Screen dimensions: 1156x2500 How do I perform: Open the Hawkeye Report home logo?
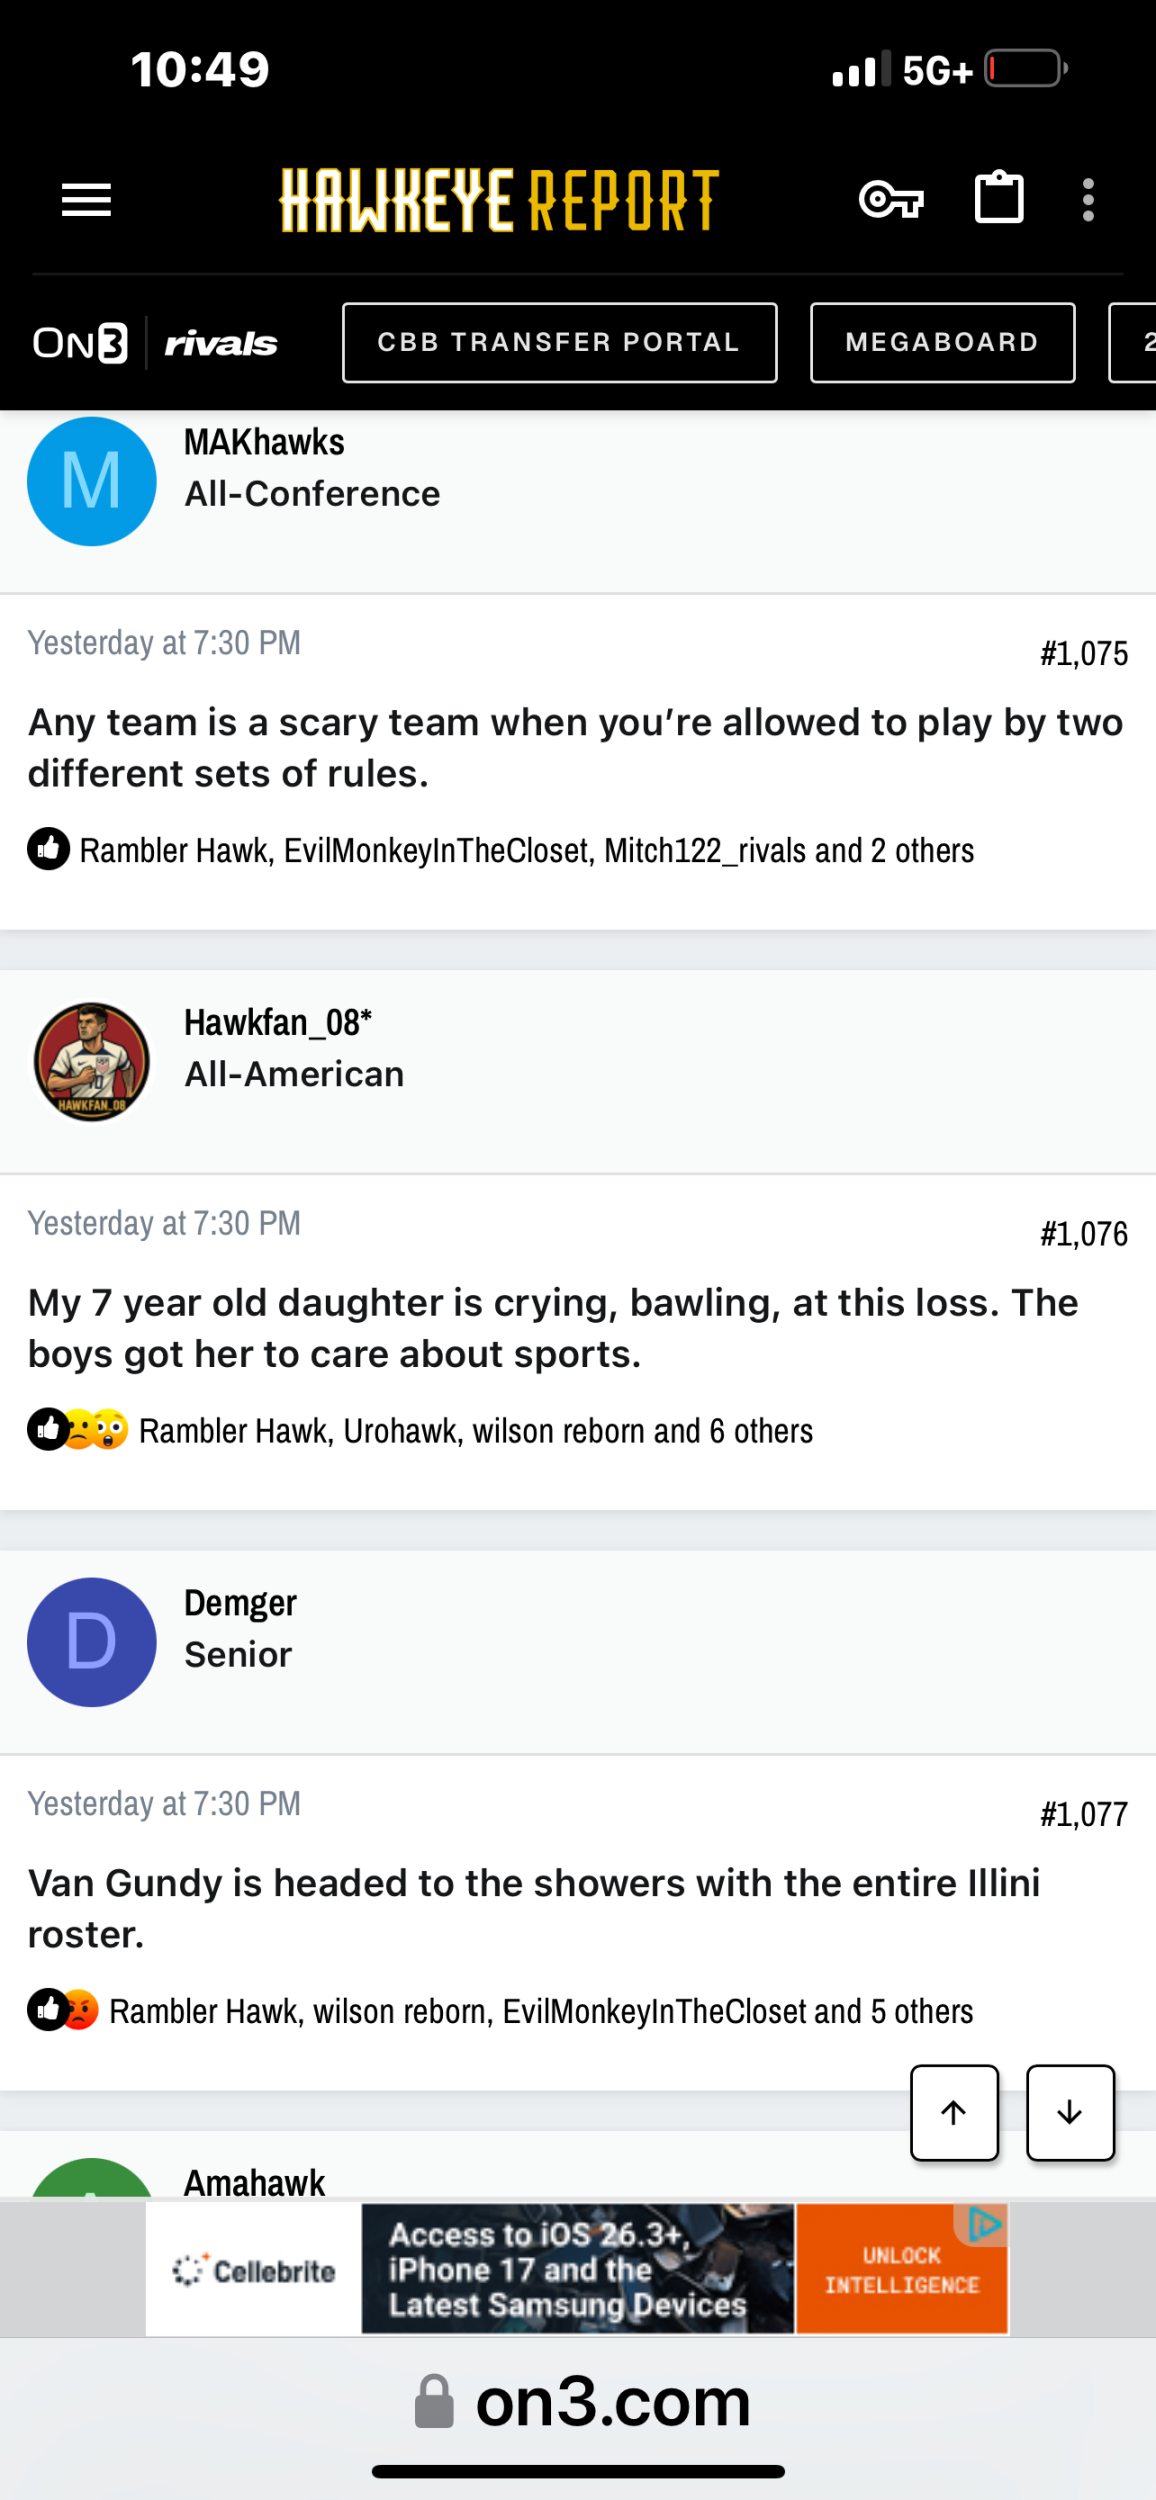tap(499, 200)
